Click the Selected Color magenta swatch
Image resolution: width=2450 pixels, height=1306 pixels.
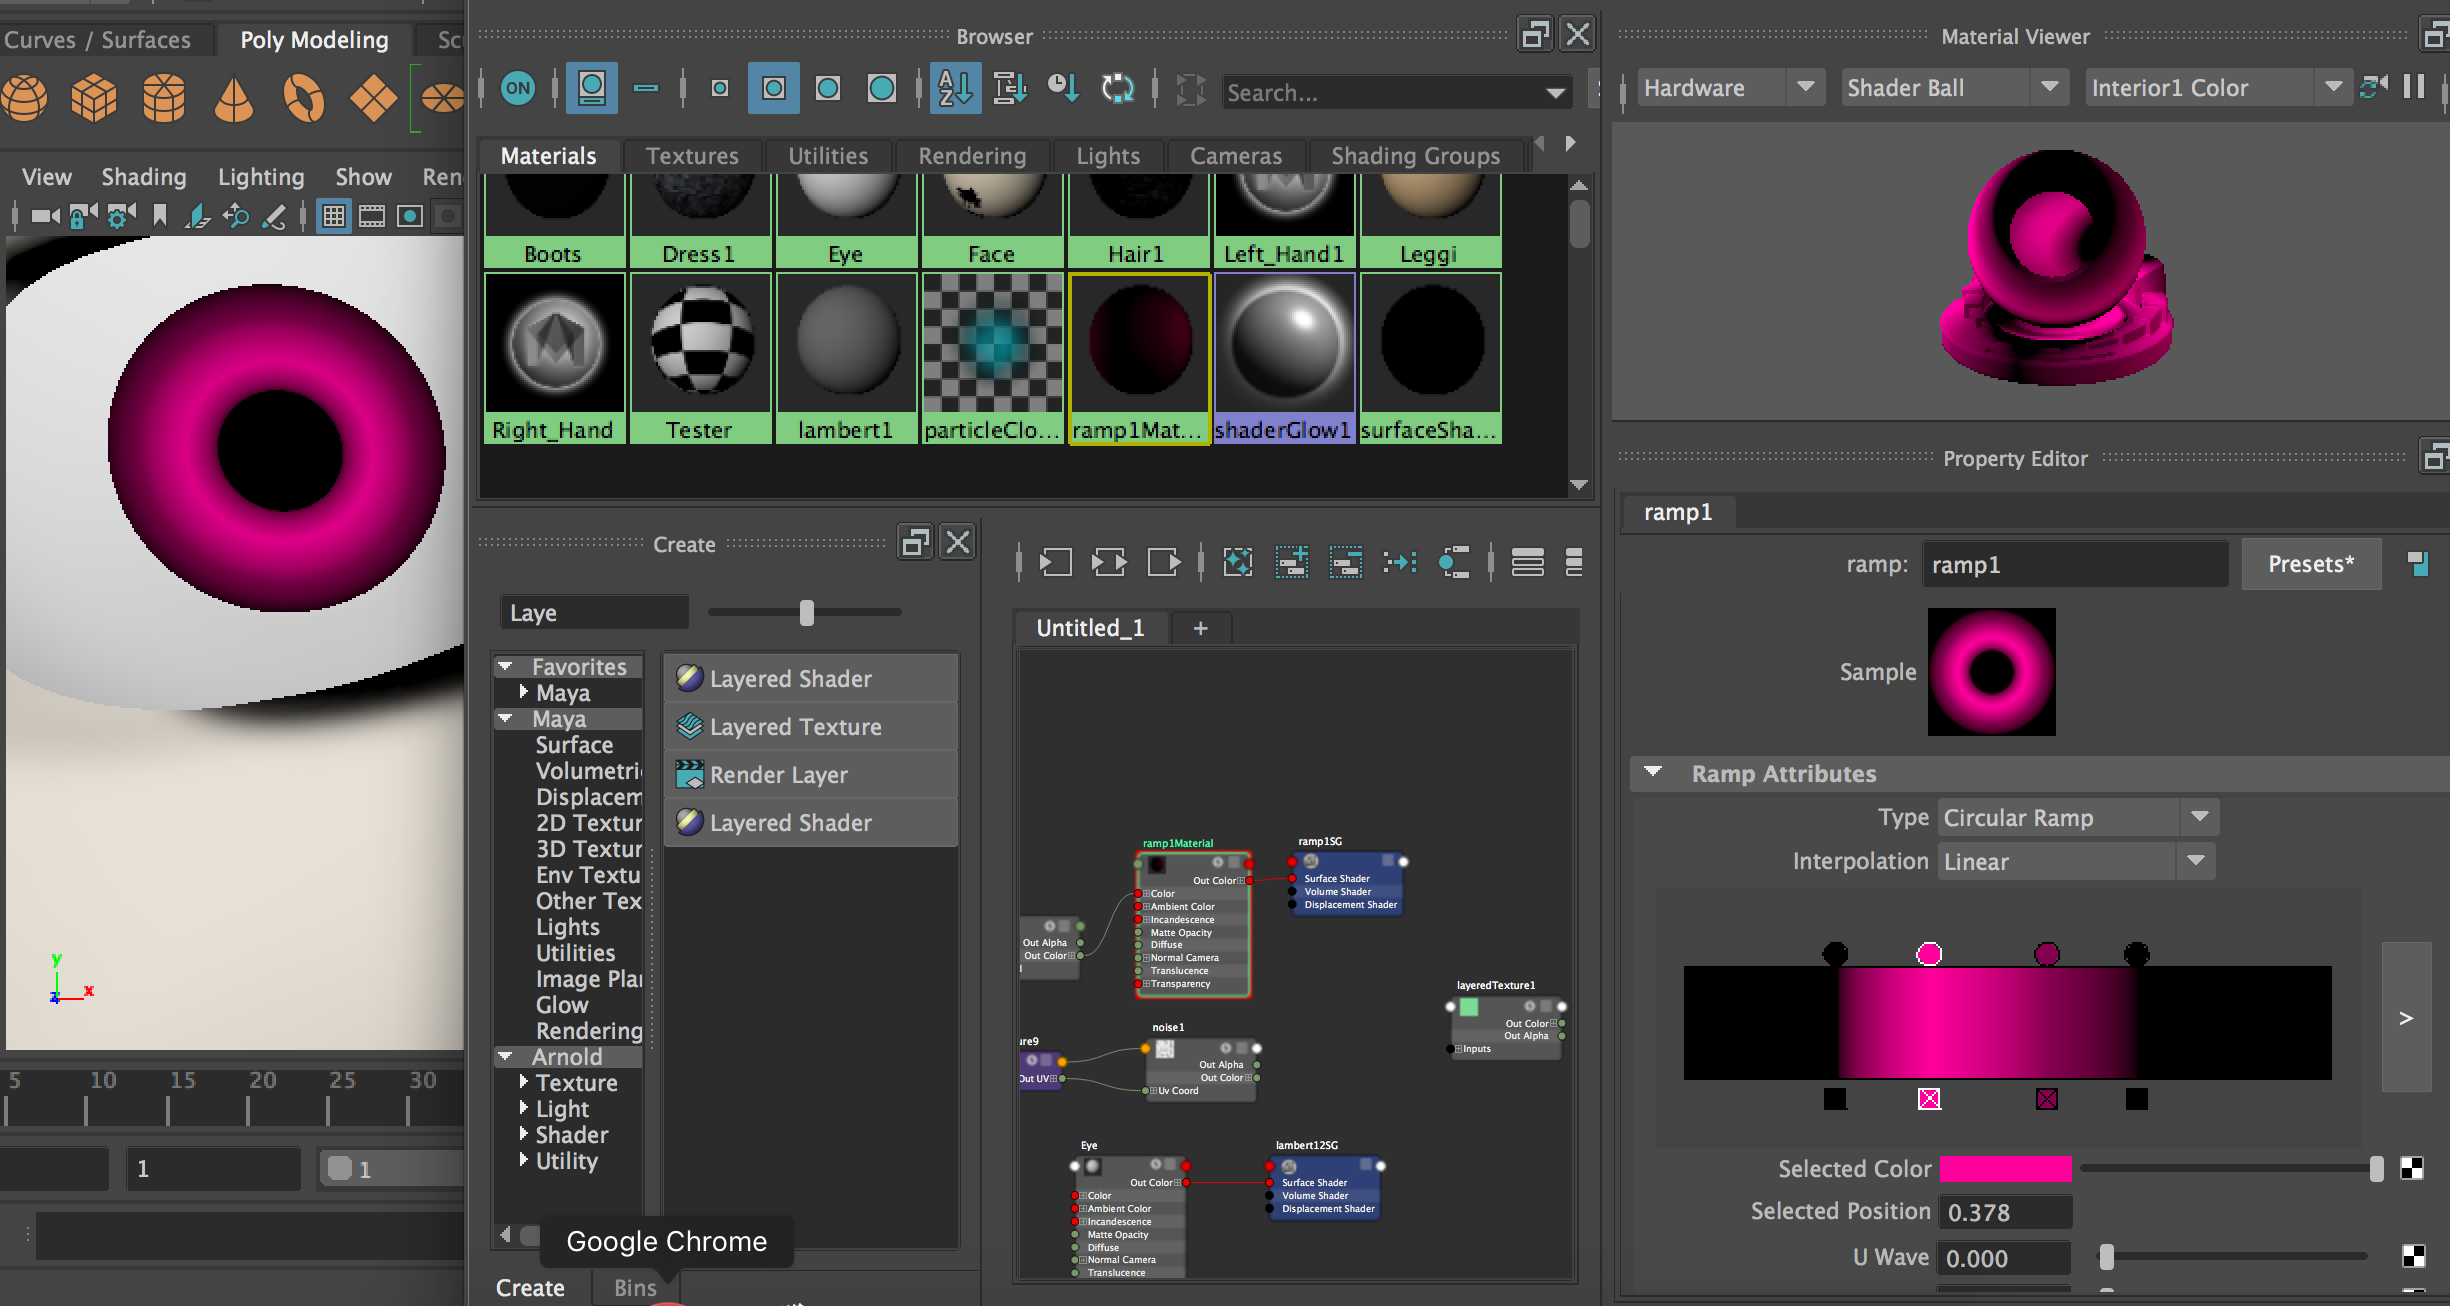[2005, 1168]
